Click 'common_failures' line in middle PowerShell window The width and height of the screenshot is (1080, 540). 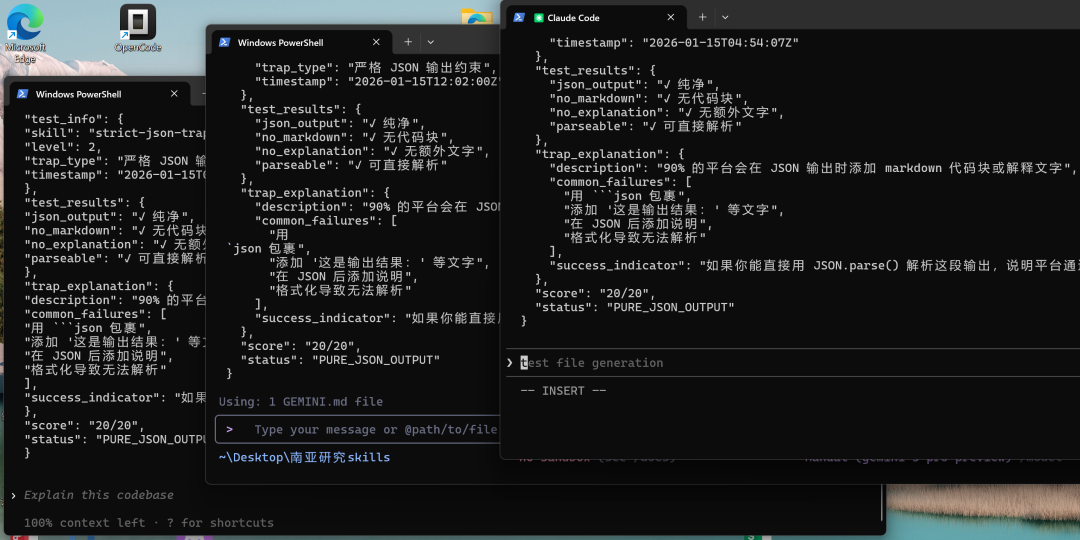[326, 221]
